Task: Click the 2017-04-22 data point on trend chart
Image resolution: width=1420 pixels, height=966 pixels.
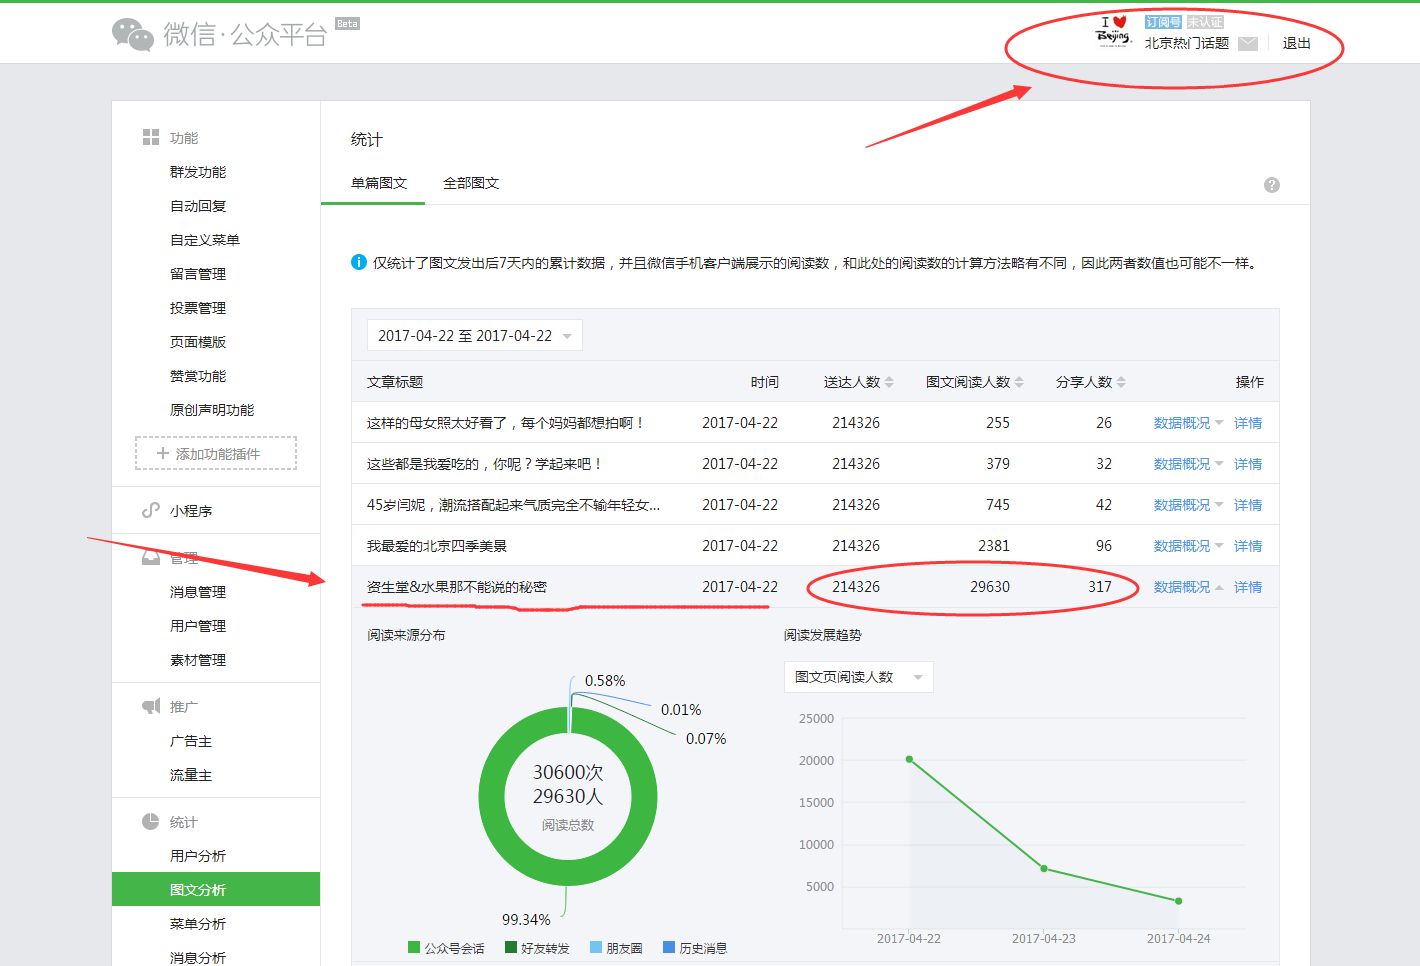Action: click(909, 759)
